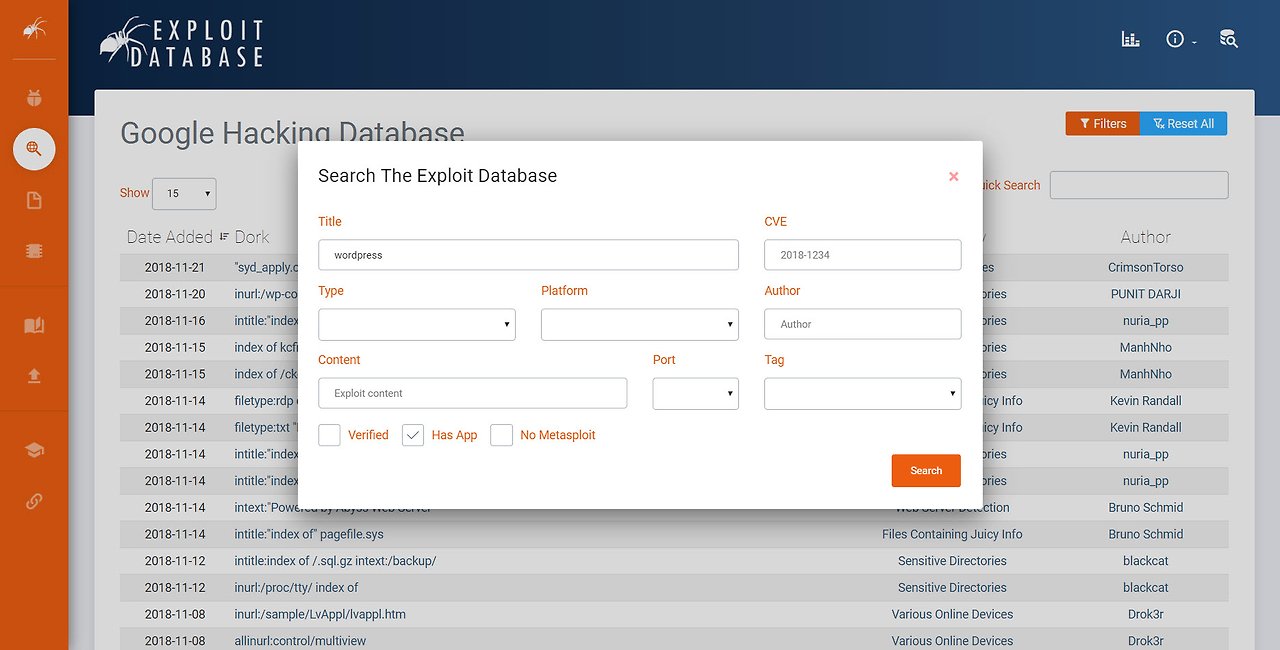Click Various Online Devices in multiview row
This screenshot has width=1280, height=650.
click(952, 641)
